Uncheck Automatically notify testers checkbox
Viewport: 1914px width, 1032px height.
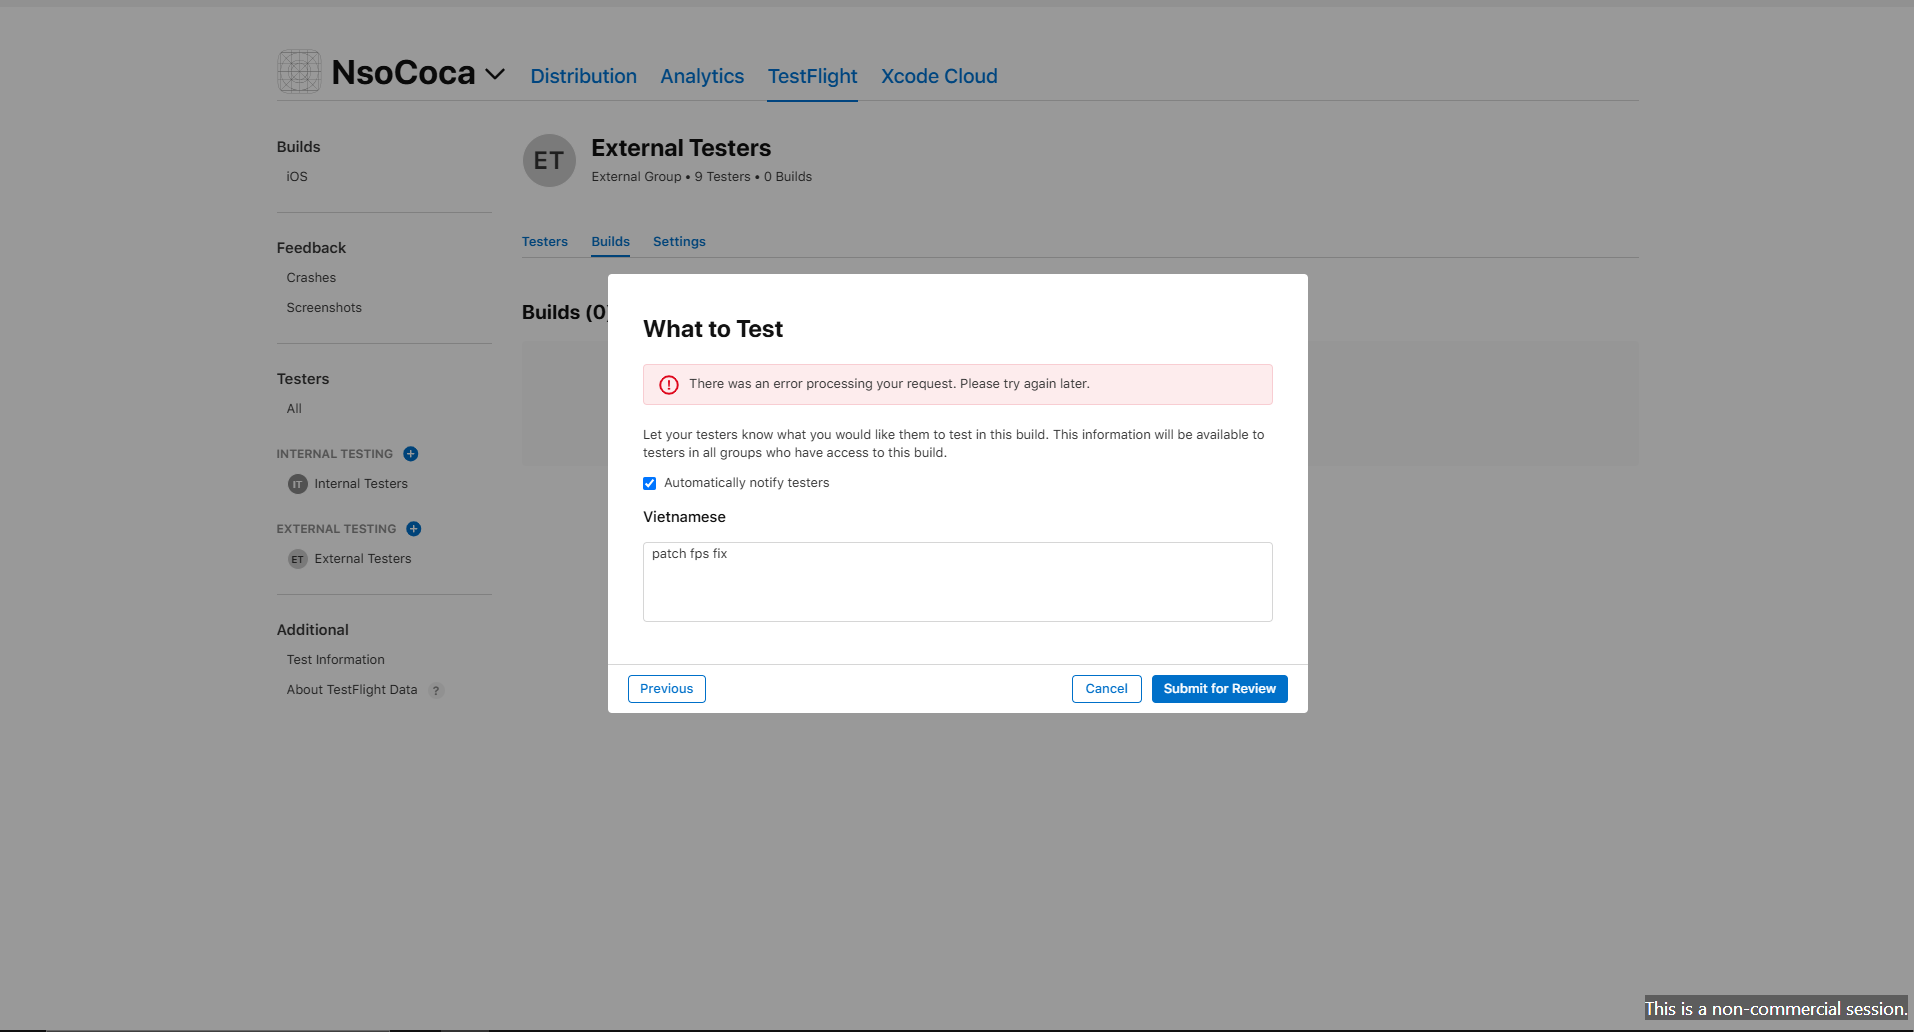(650, 483)
